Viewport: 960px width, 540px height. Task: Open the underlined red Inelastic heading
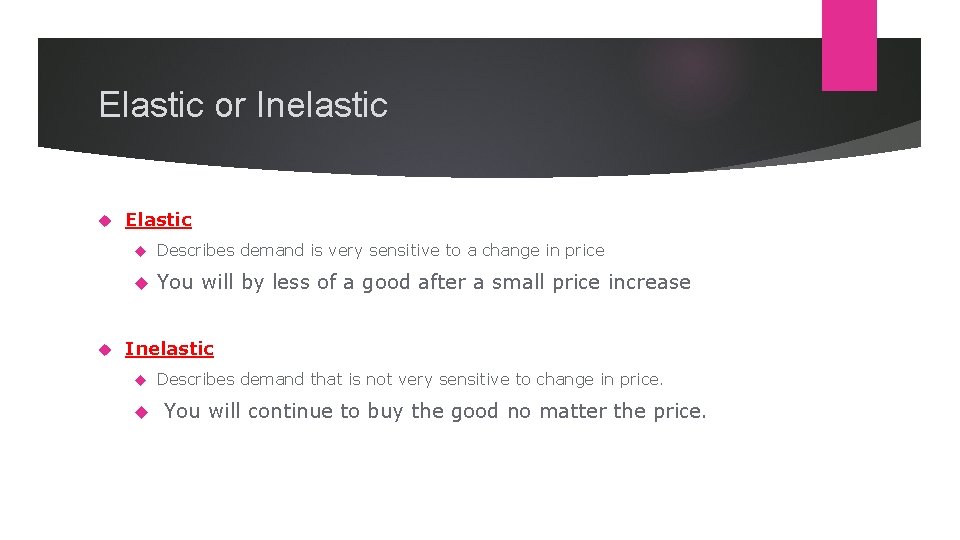169,349
